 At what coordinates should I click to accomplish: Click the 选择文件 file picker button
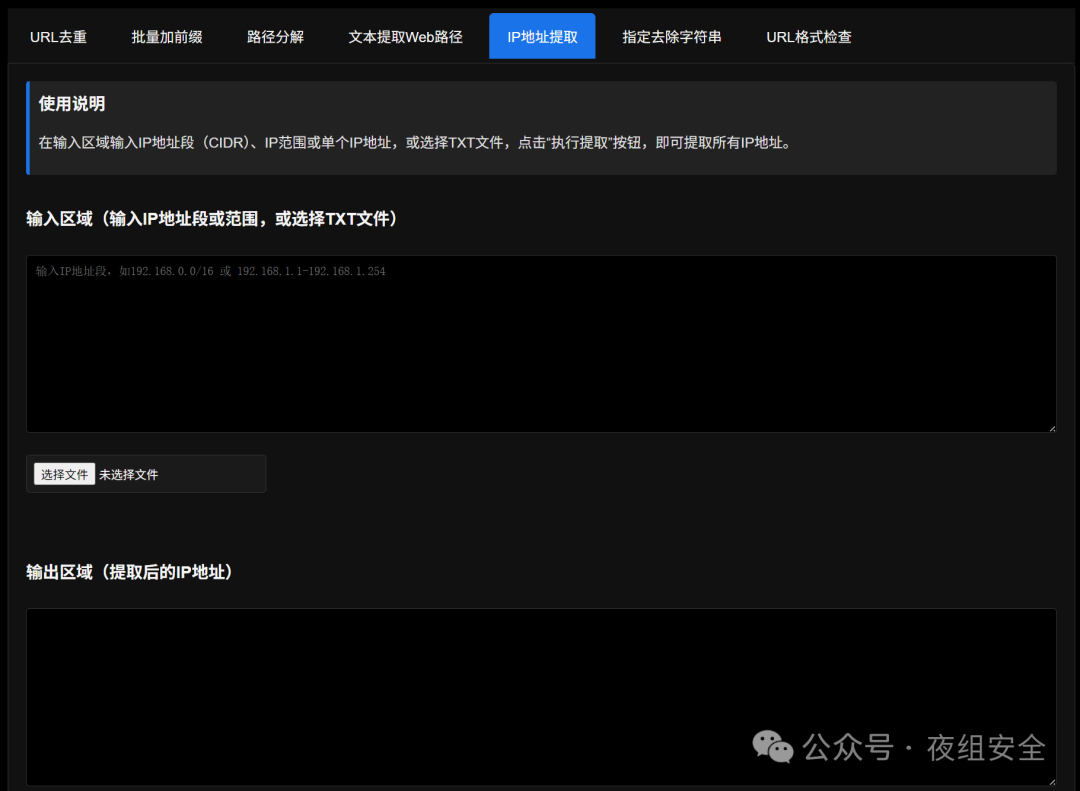tap(64, 473)
